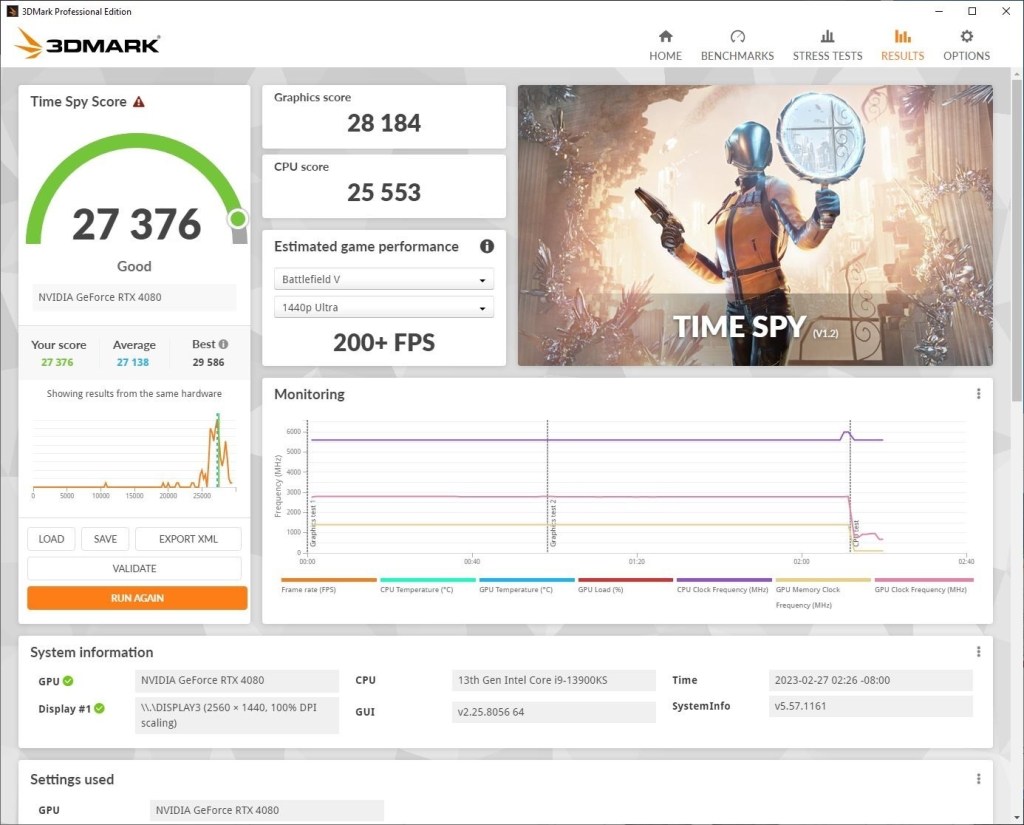The image size is (1024, 825).
Task: Switch to the BENCHMARKS tab
Action: 737,46
